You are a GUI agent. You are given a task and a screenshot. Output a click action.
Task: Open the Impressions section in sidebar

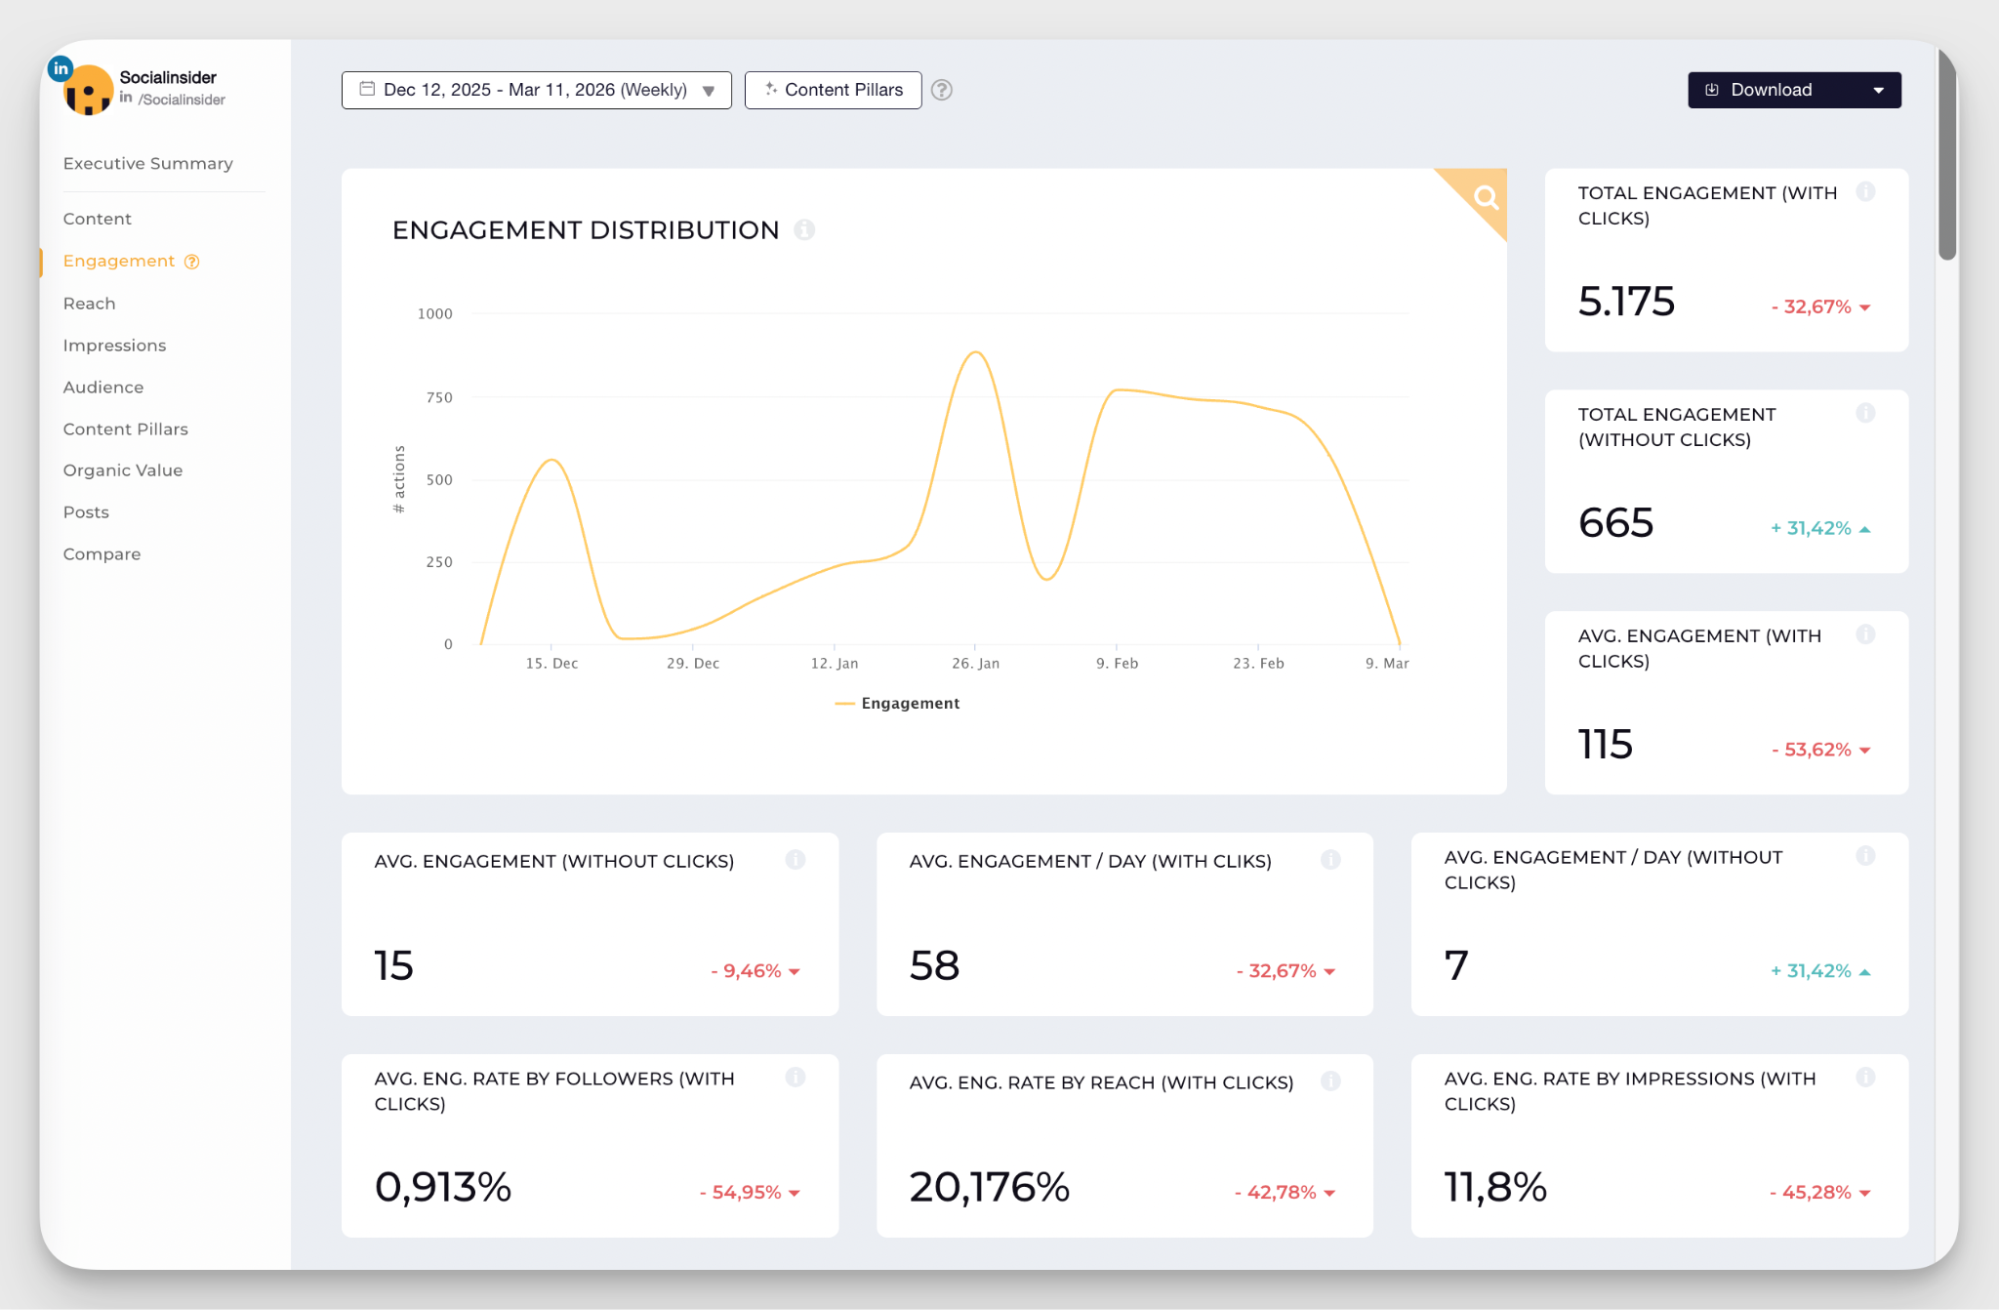[x=115, y=345]
